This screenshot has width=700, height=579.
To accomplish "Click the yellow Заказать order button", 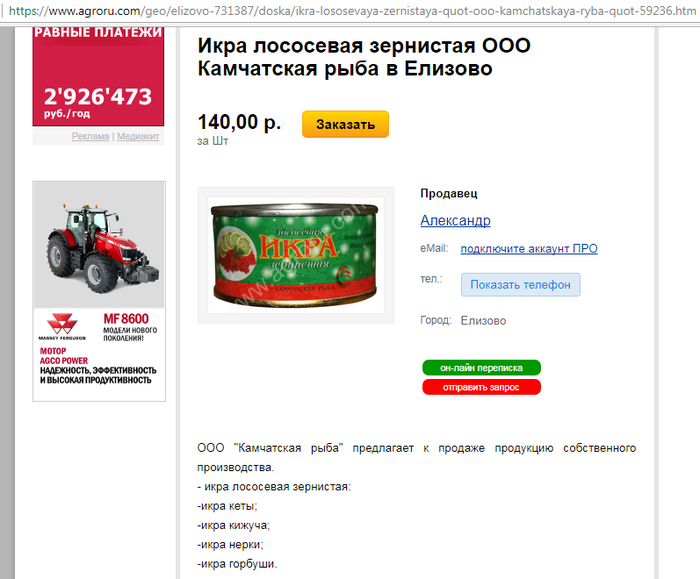I will tap(345, 124).
